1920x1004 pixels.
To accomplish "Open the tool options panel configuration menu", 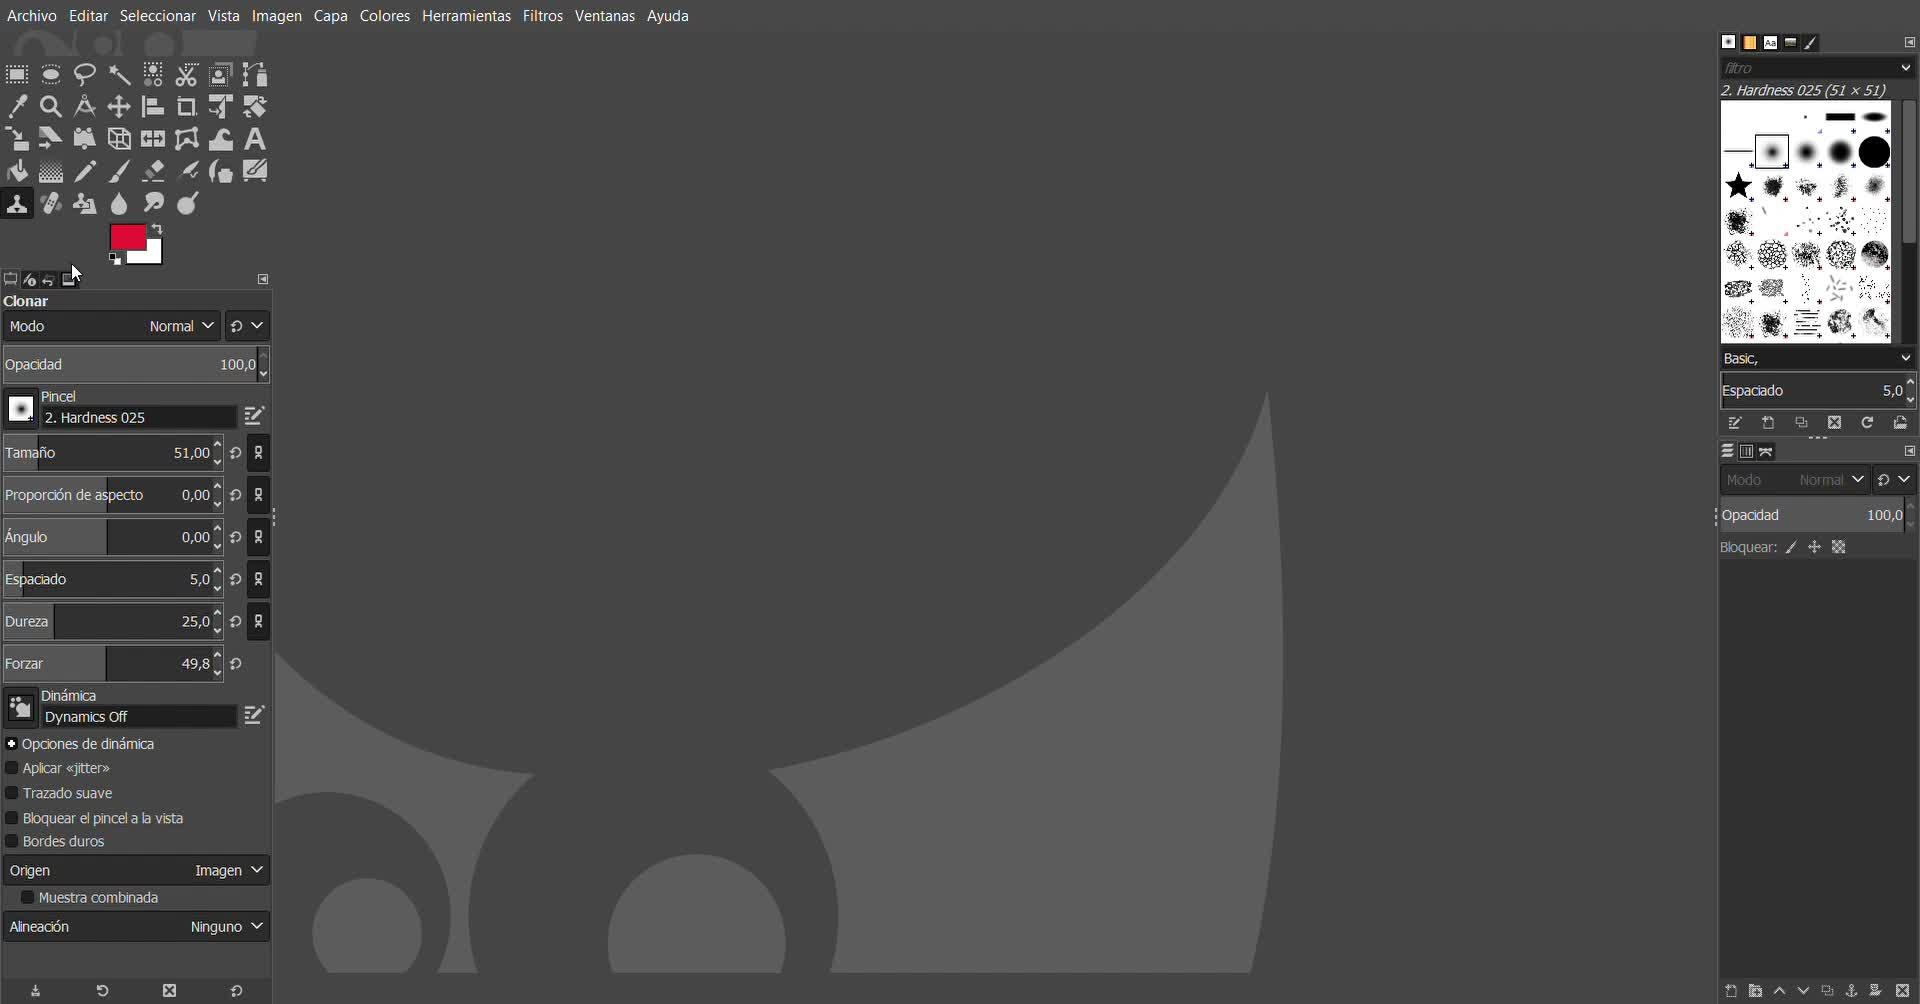I will [263, 279].
